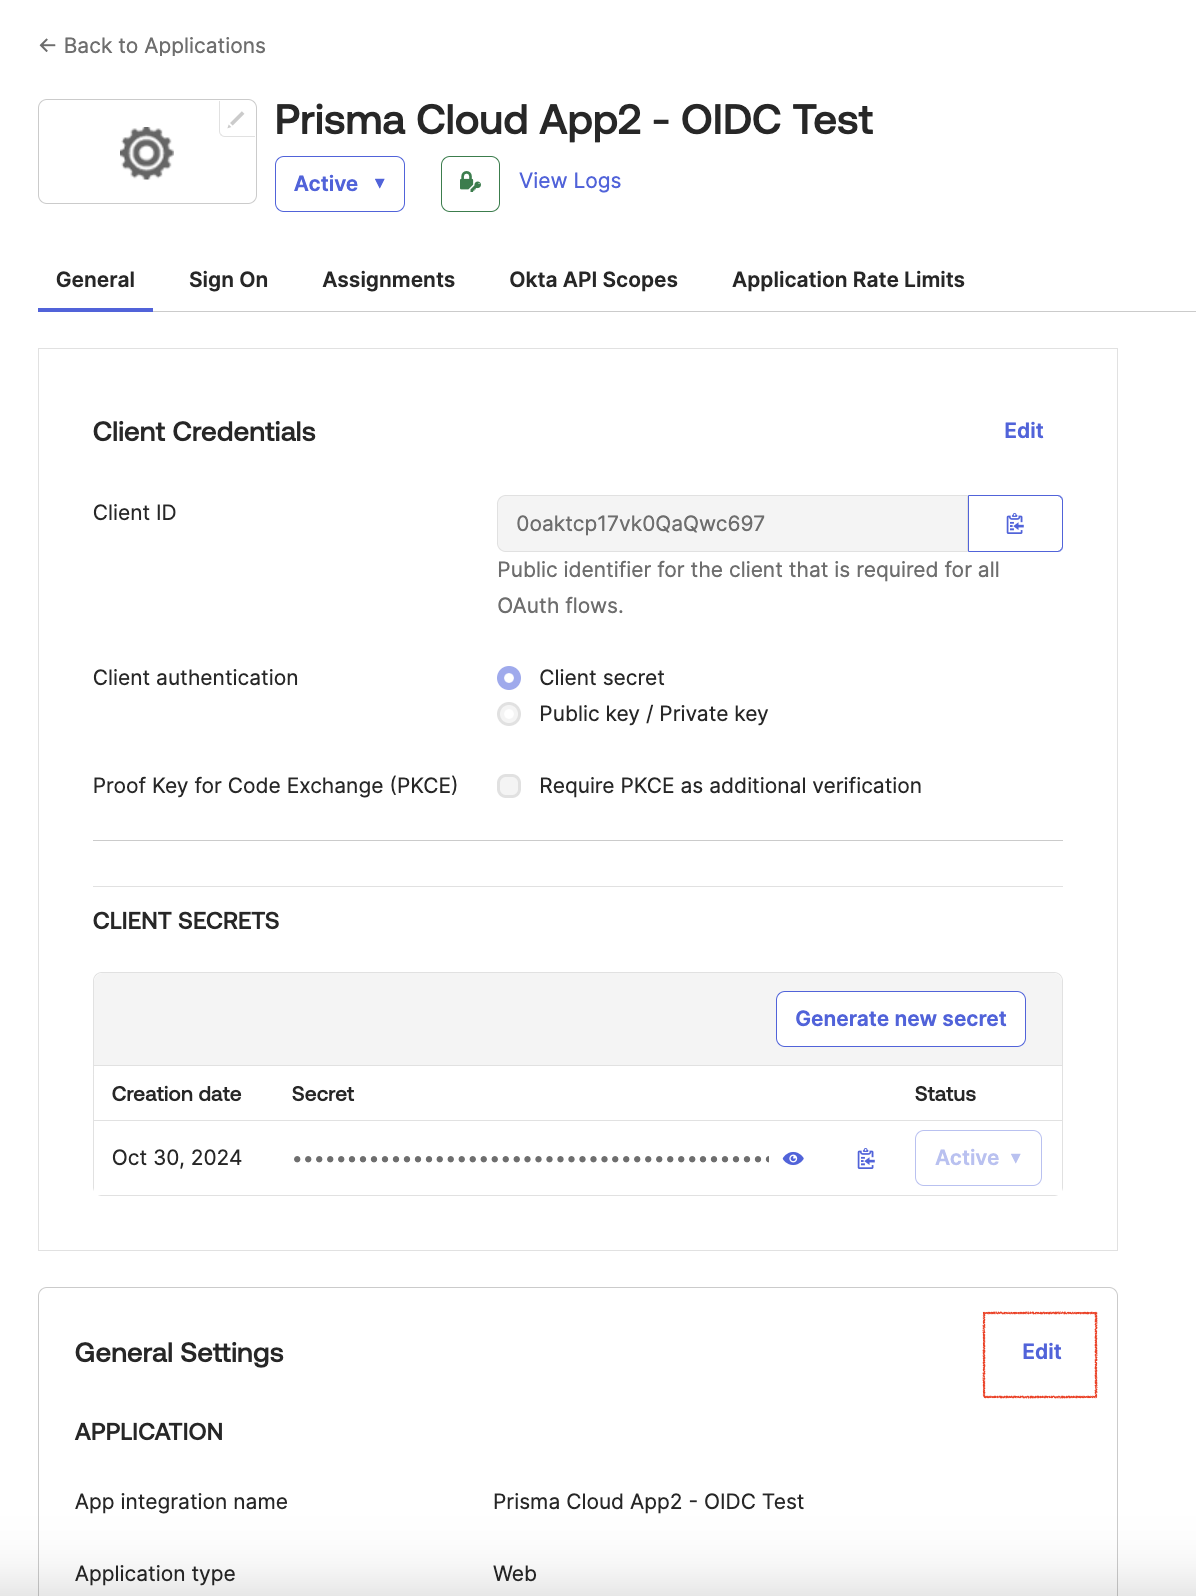This screenshot has height=1596, width=1196.
Task: Copy the Client ID to clipboard
Action: coord(1015,524)
